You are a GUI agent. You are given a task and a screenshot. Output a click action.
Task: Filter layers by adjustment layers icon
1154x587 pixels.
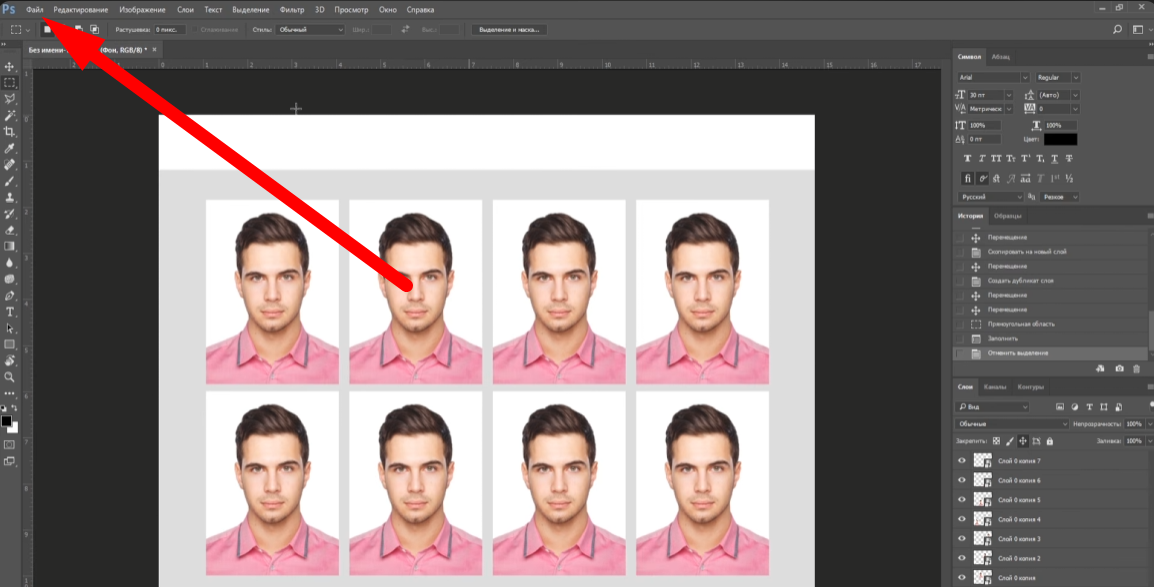(x=1075, y=407)
